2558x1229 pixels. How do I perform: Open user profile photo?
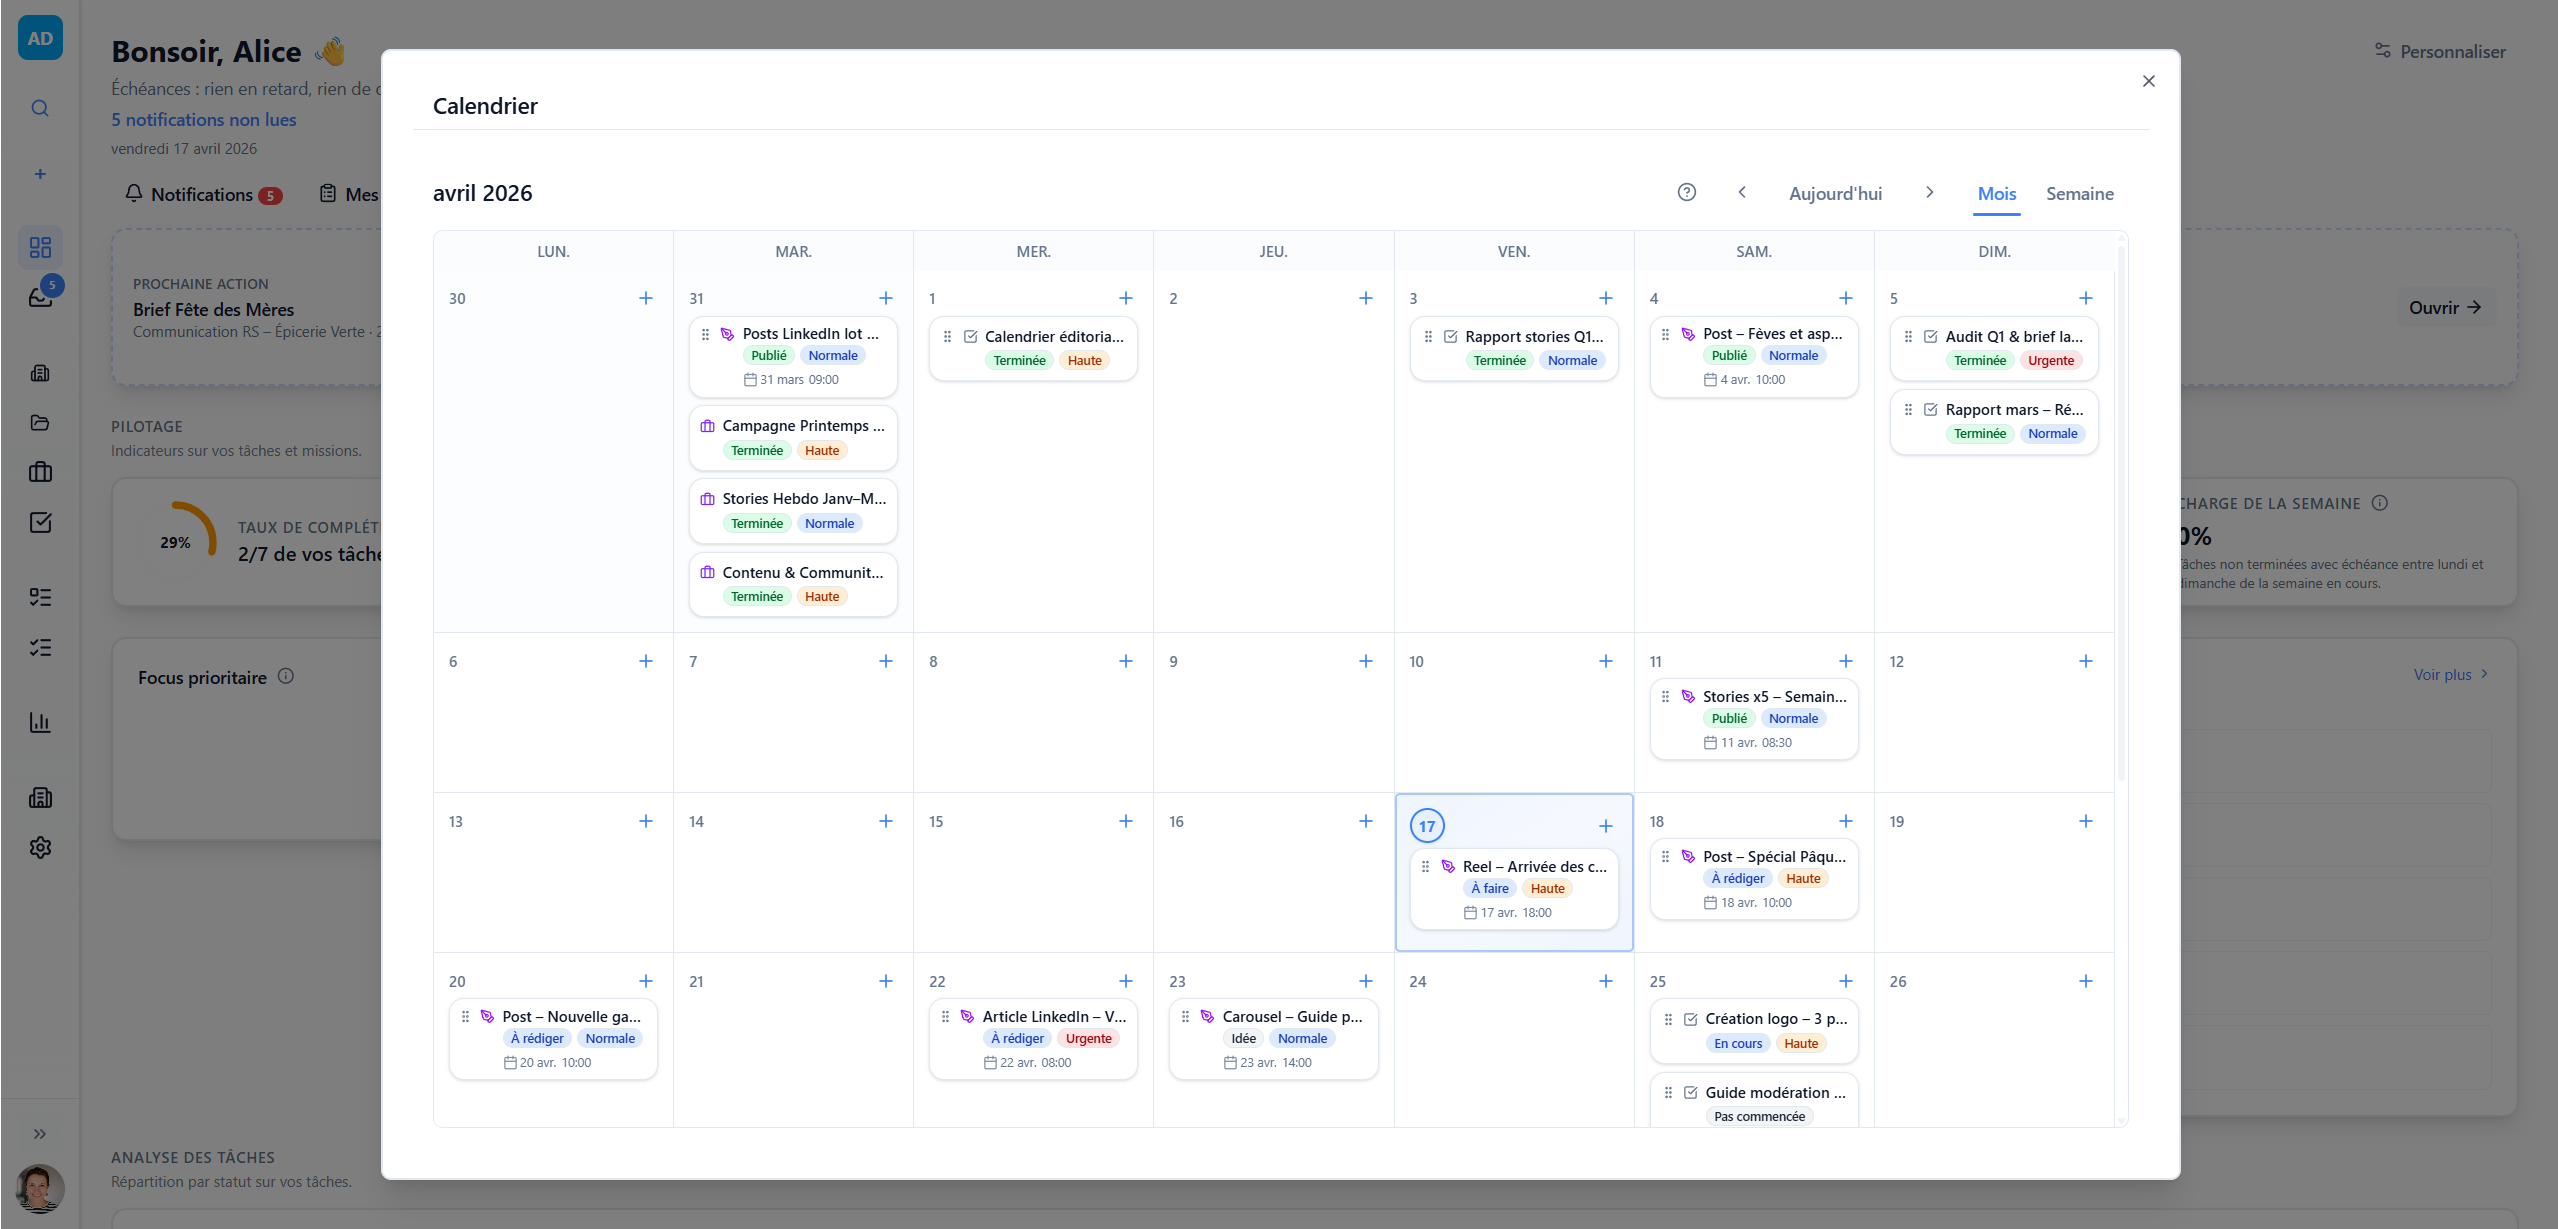40,1188
